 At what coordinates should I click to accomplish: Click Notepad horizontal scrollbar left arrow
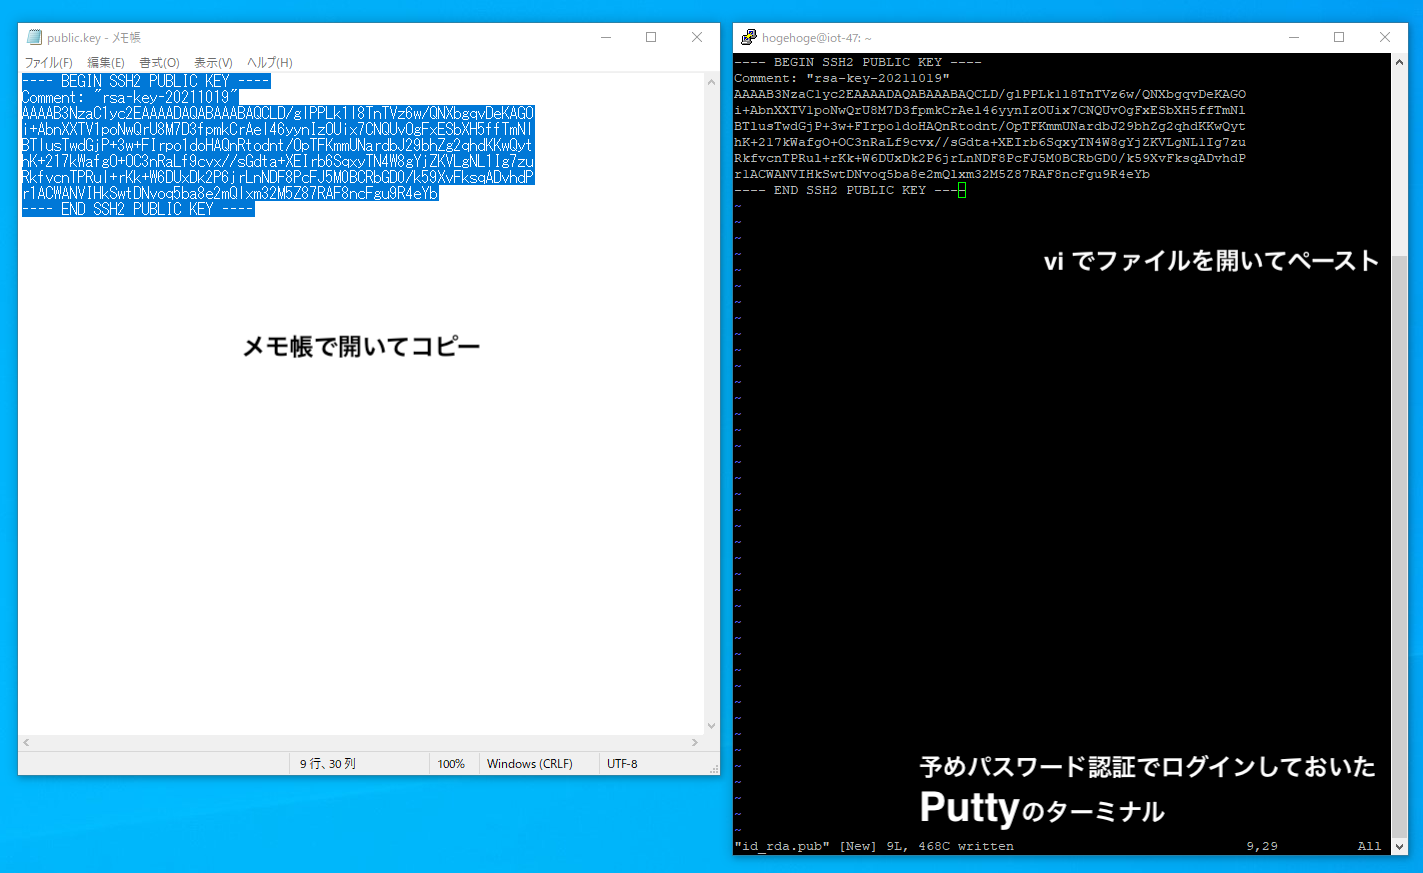pos(26,743)
